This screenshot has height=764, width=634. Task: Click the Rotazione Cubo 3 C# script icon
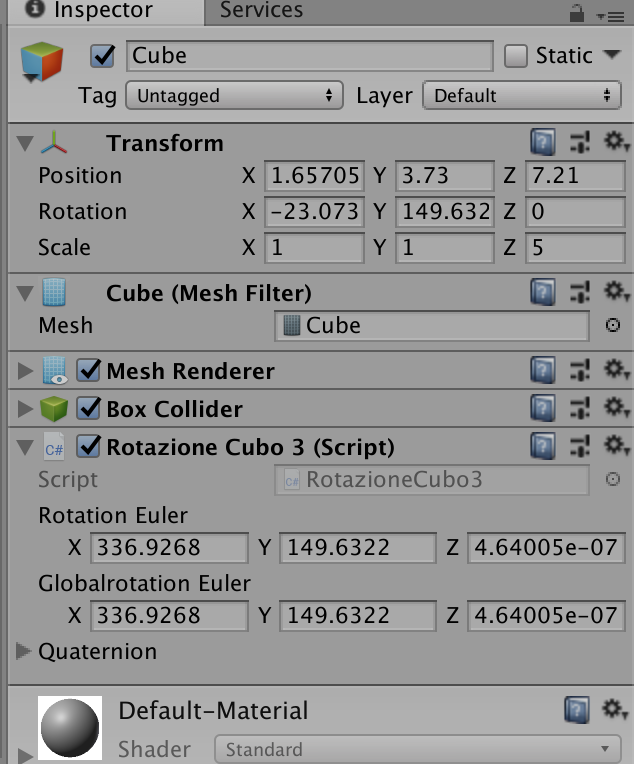(x=54, y=447)
